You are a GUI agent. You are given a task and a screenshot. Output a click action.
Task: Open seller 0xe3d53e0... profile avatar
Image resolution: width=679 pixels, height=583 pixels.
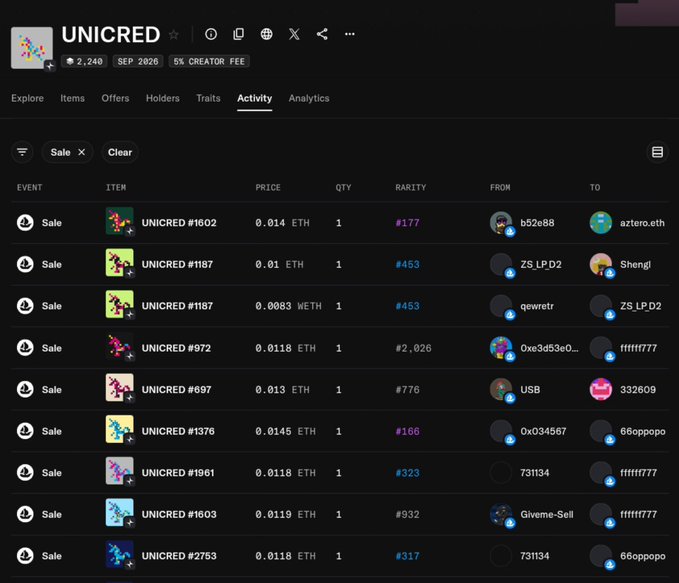(x=501, y=348)
